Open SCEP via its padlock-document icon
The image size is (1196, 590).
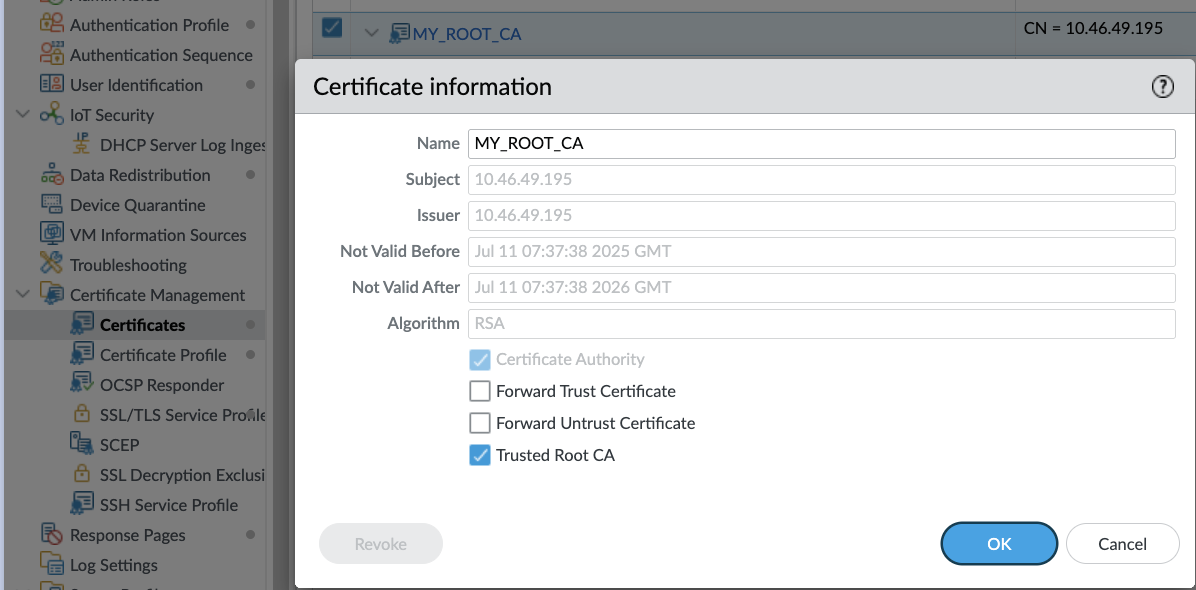[81, 444]
